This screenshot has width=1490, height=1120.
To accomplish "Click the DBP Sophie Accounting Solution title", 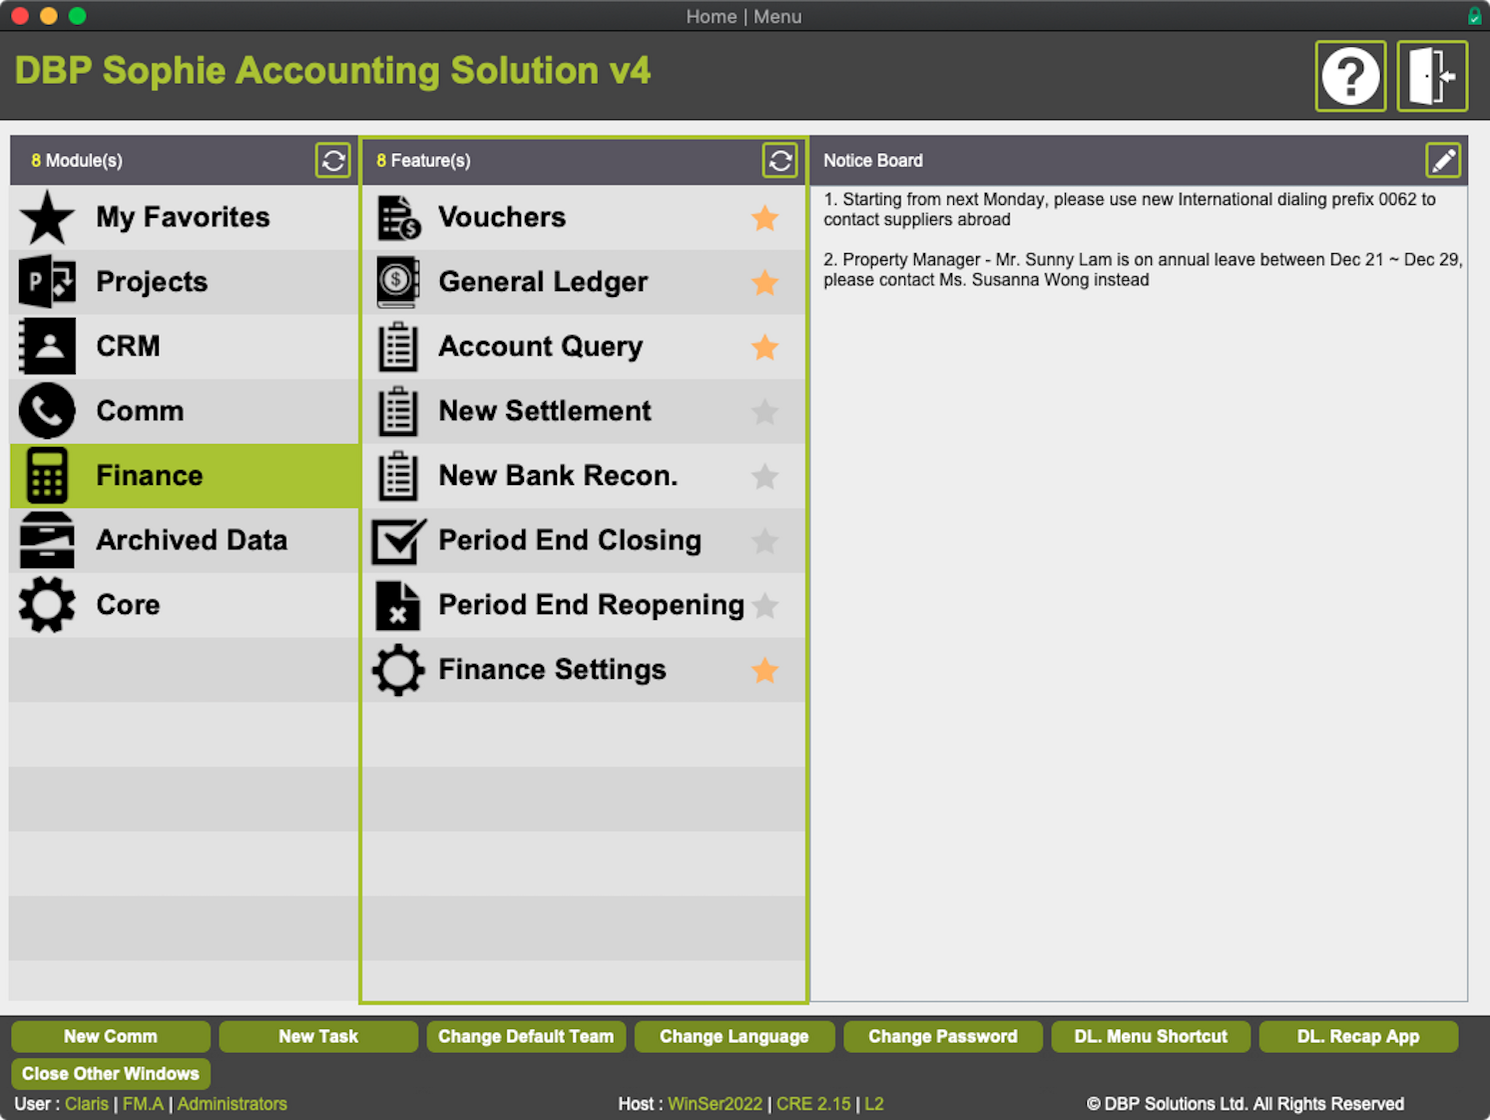I will point(332,71).
